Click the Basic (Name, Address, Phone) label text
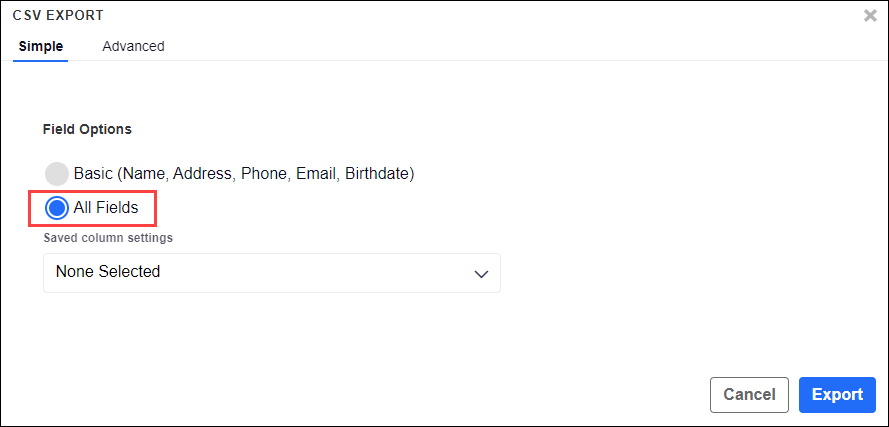 coord(243,173)
